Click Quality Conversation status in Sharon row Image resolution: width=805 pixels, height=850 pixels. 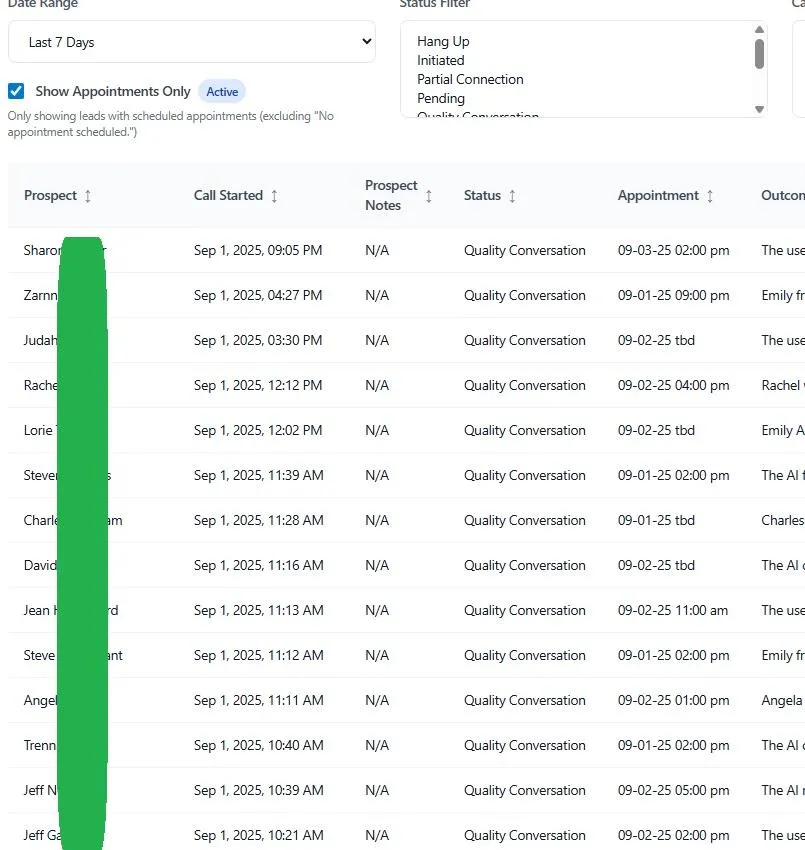[524, 250]
